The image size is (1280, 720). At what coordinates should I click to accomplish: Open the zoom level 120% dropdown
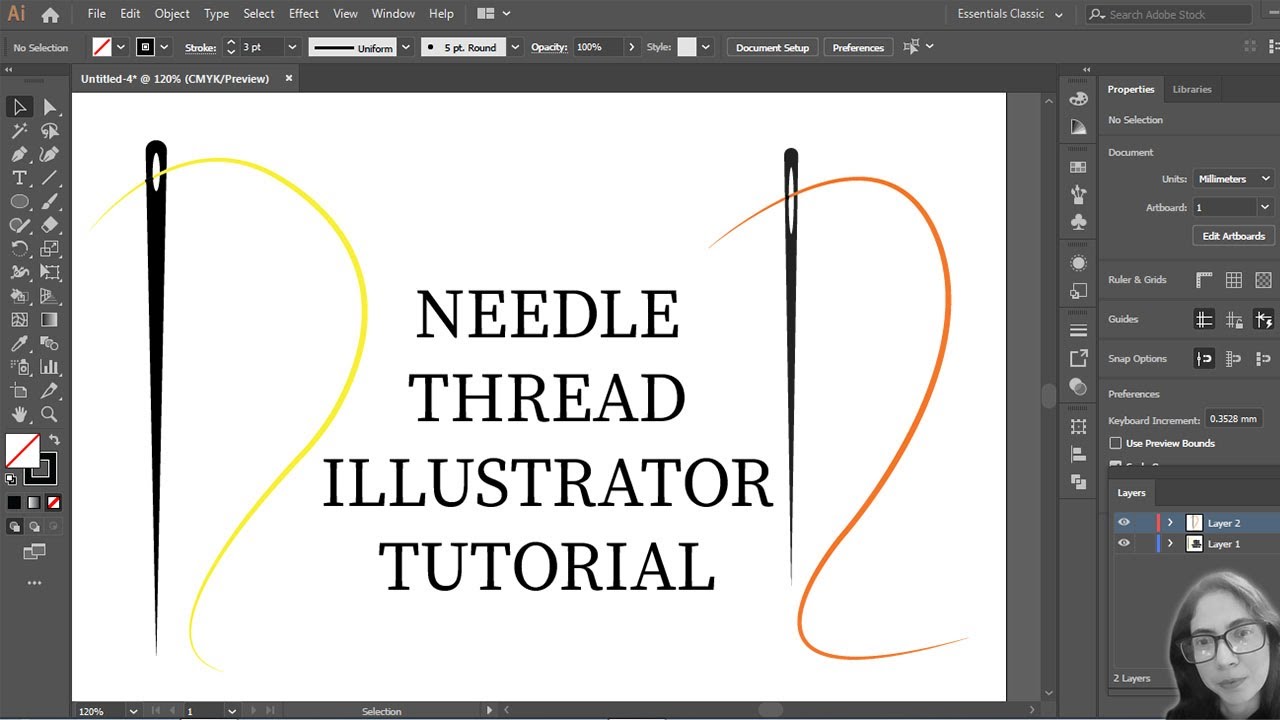coord(133,711)
